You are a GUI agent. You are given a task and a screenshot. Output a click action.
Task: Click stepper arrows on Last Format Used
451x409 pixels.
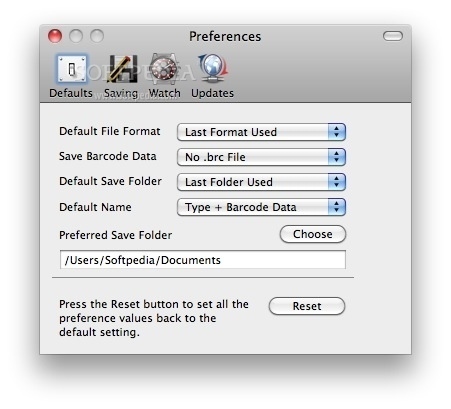point(337,132)
